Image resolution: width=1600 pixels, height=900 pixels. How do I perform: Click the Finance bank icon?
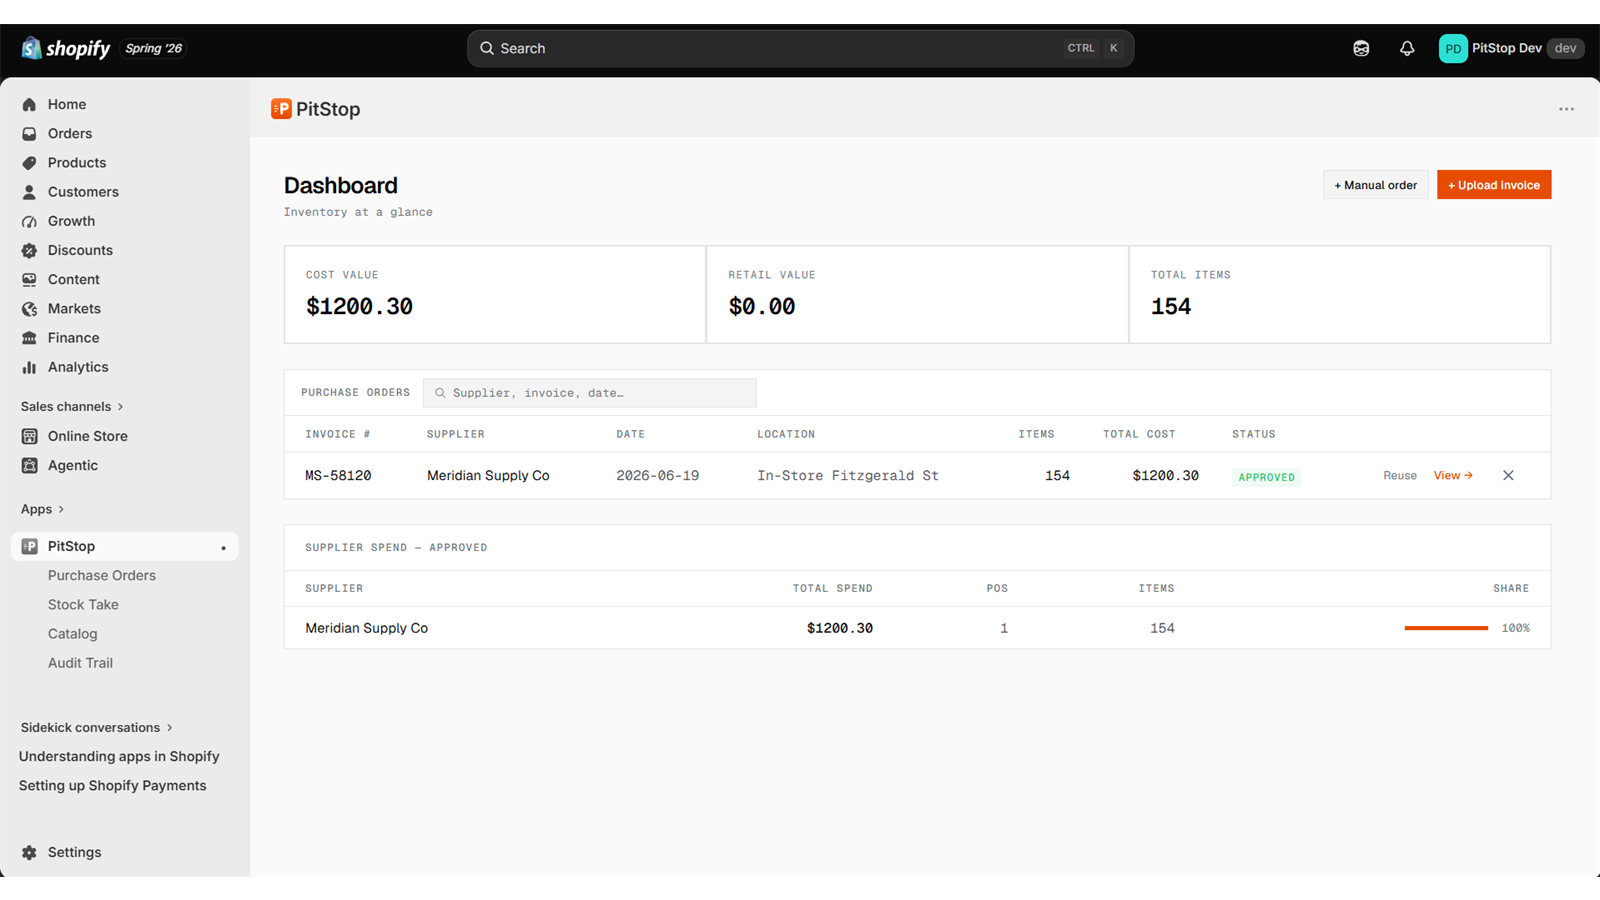pos(29,338)
